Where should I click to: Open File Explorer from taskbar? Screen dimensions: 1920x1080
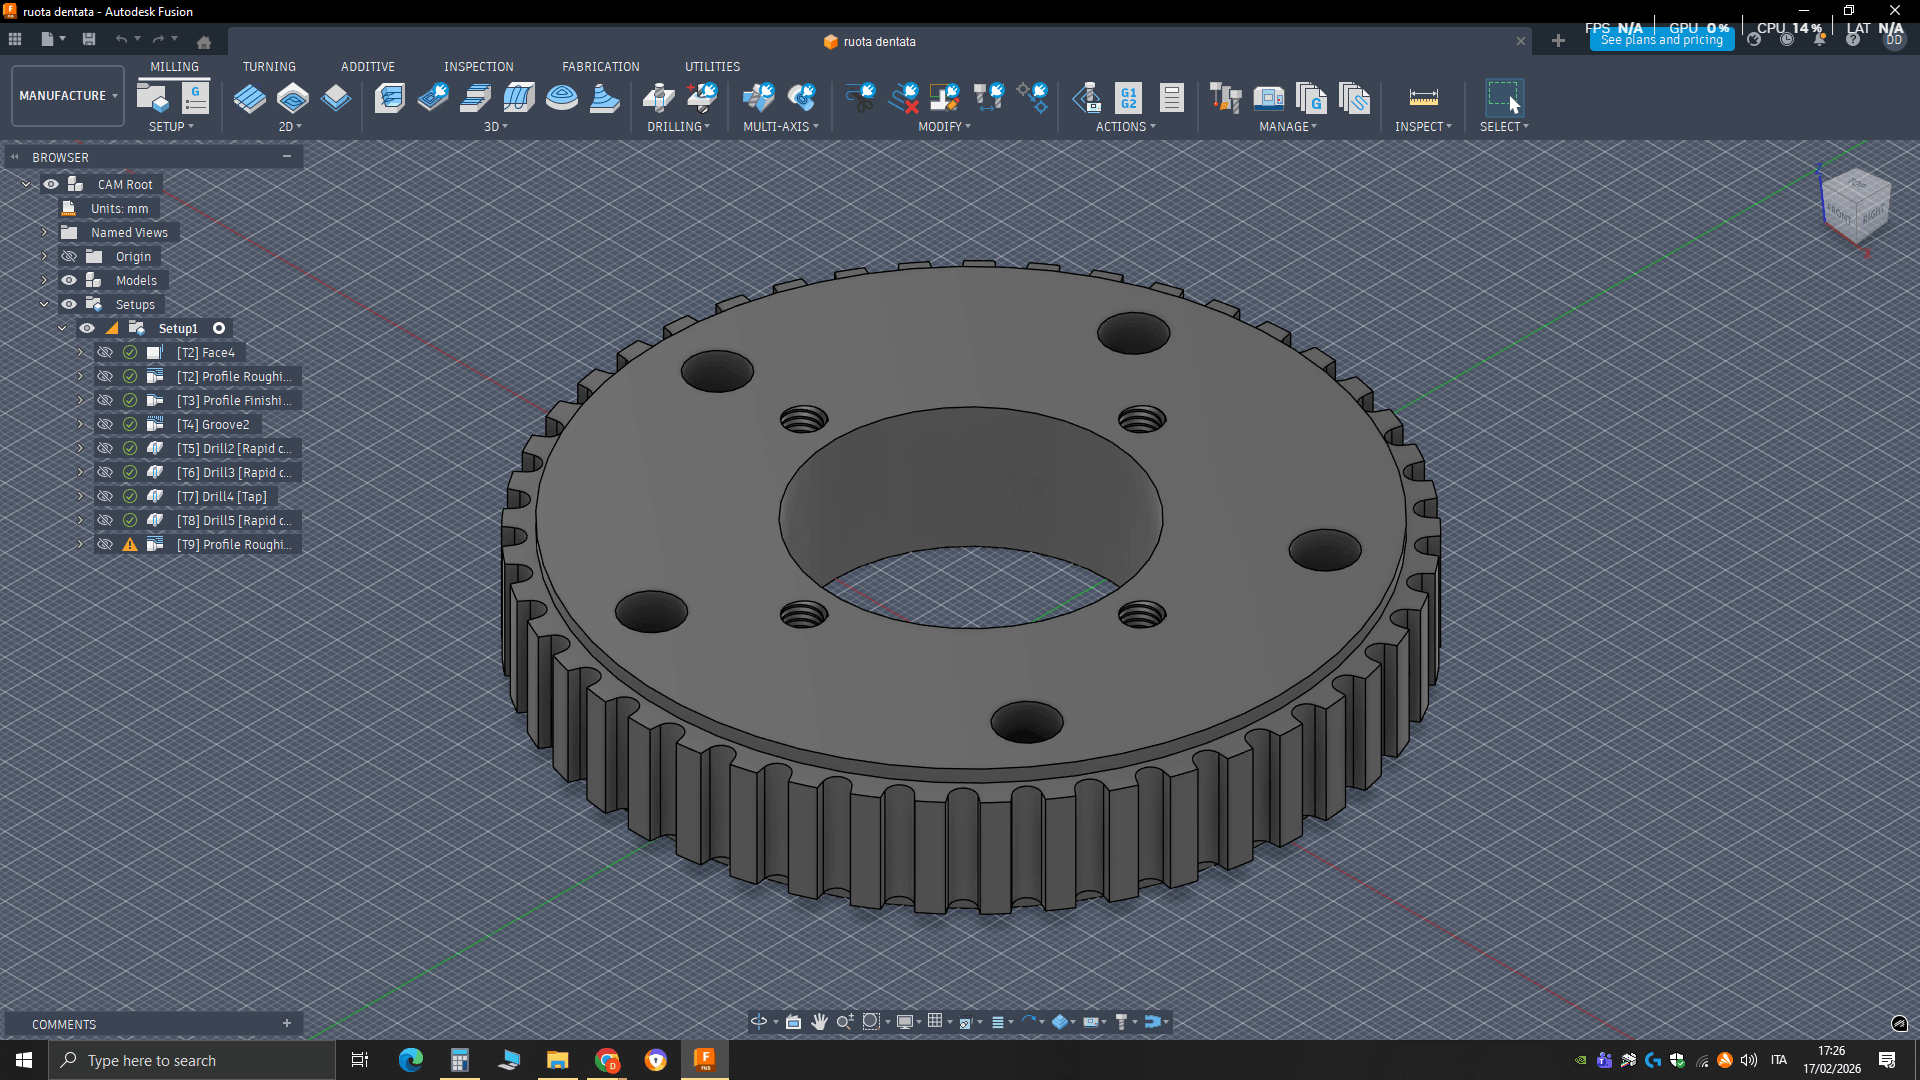pyautogui.click(x=557, y=1060)
